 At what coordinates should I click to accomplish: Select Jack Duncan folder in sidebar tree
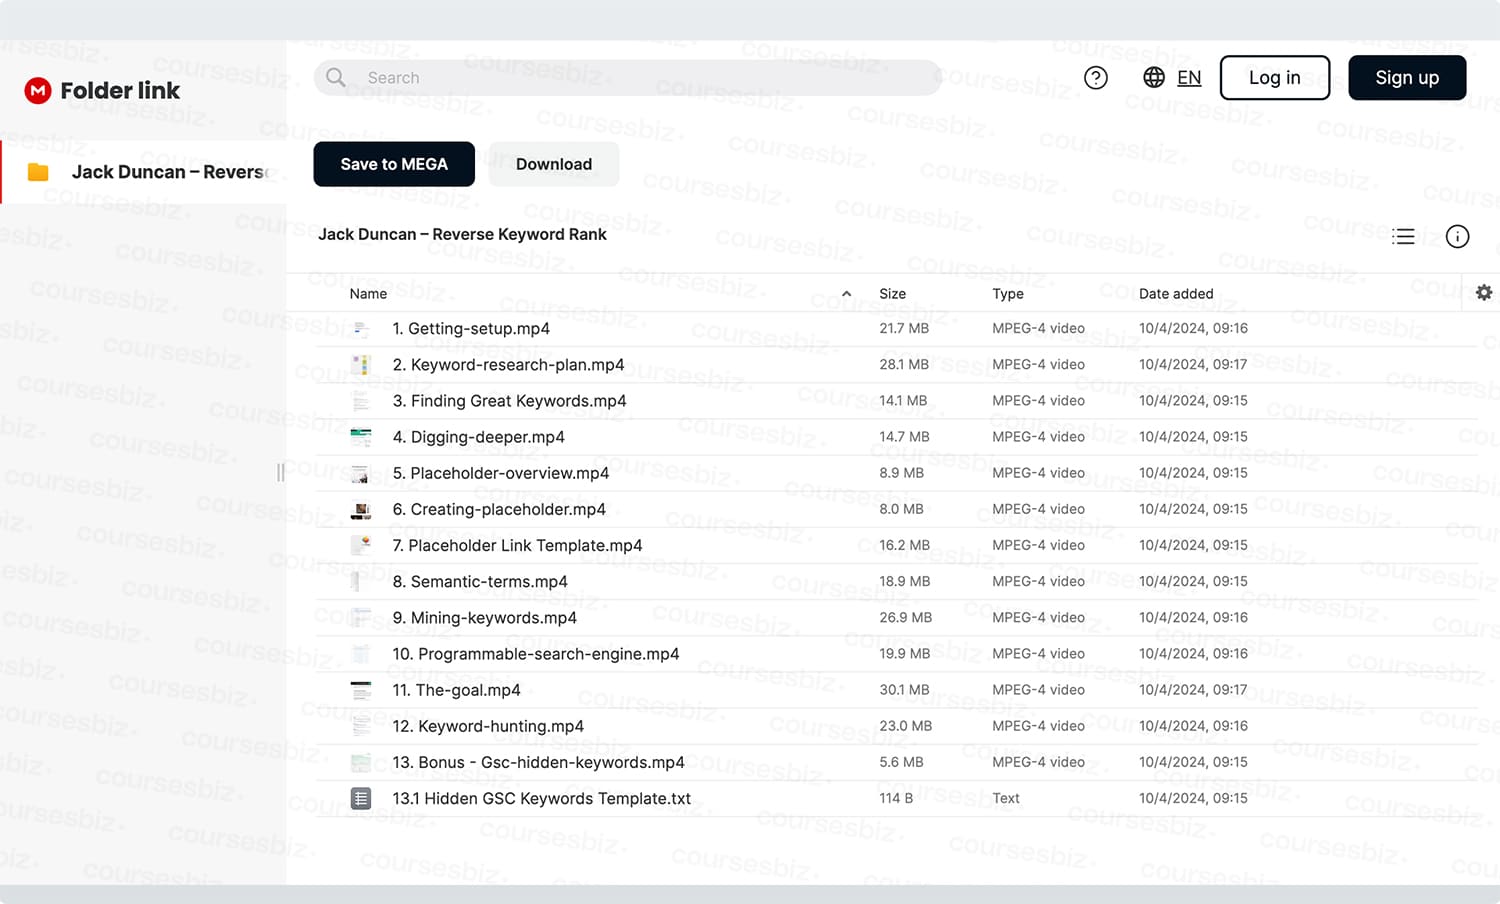(x=144, y=172)
